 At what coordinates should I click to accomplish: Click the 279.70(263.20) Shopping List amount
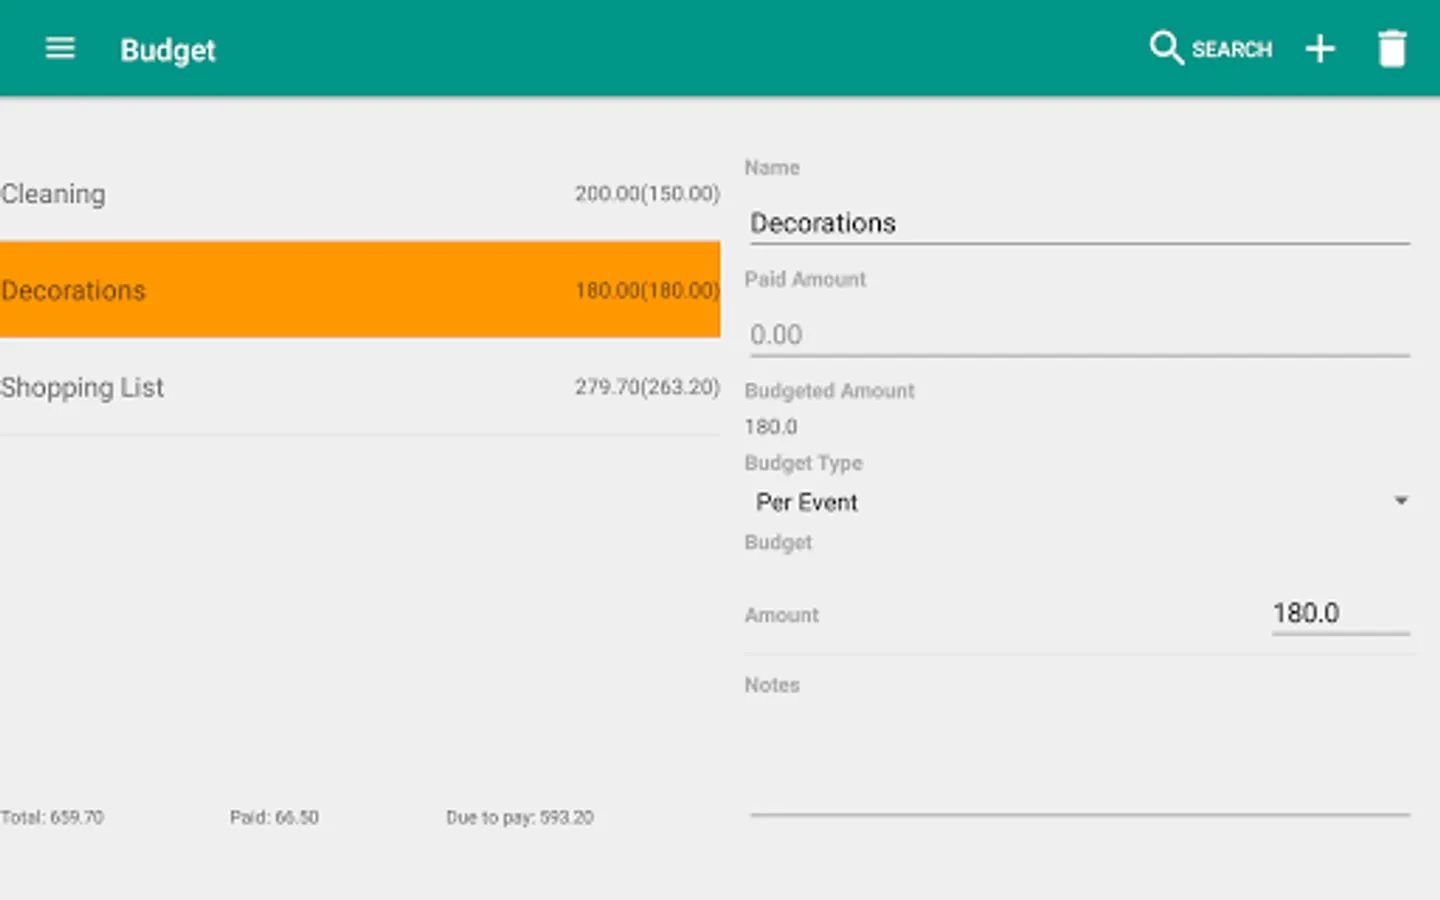point(647,387)
